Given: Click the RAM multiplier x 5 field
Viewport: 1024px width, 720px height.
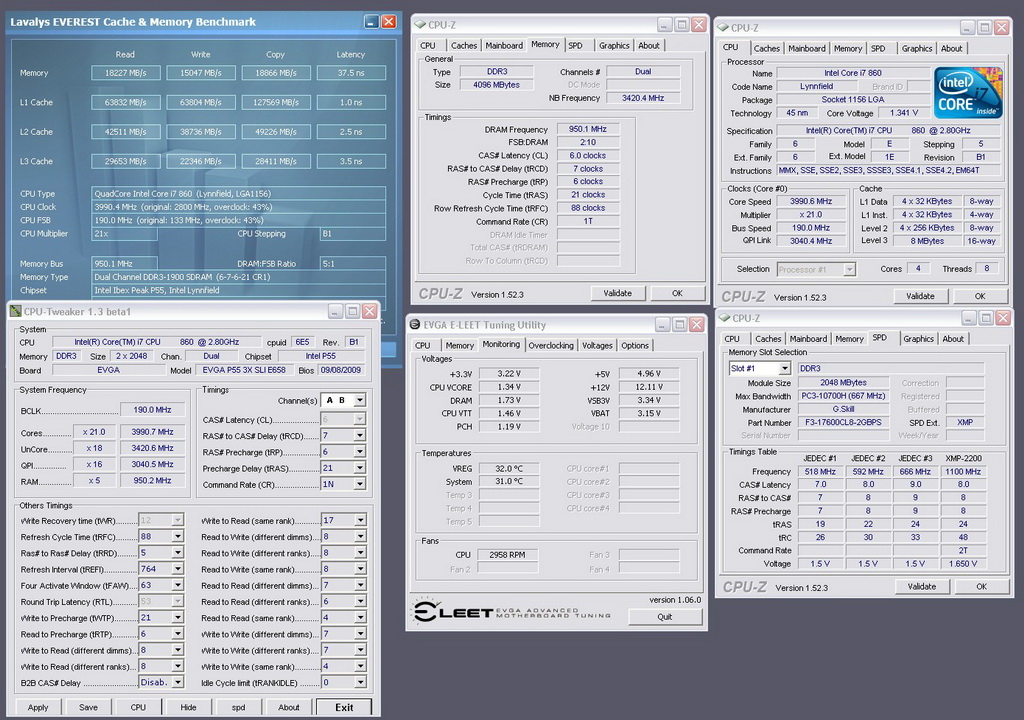Looking at the screenshot, I should click(x=94, y=480).
